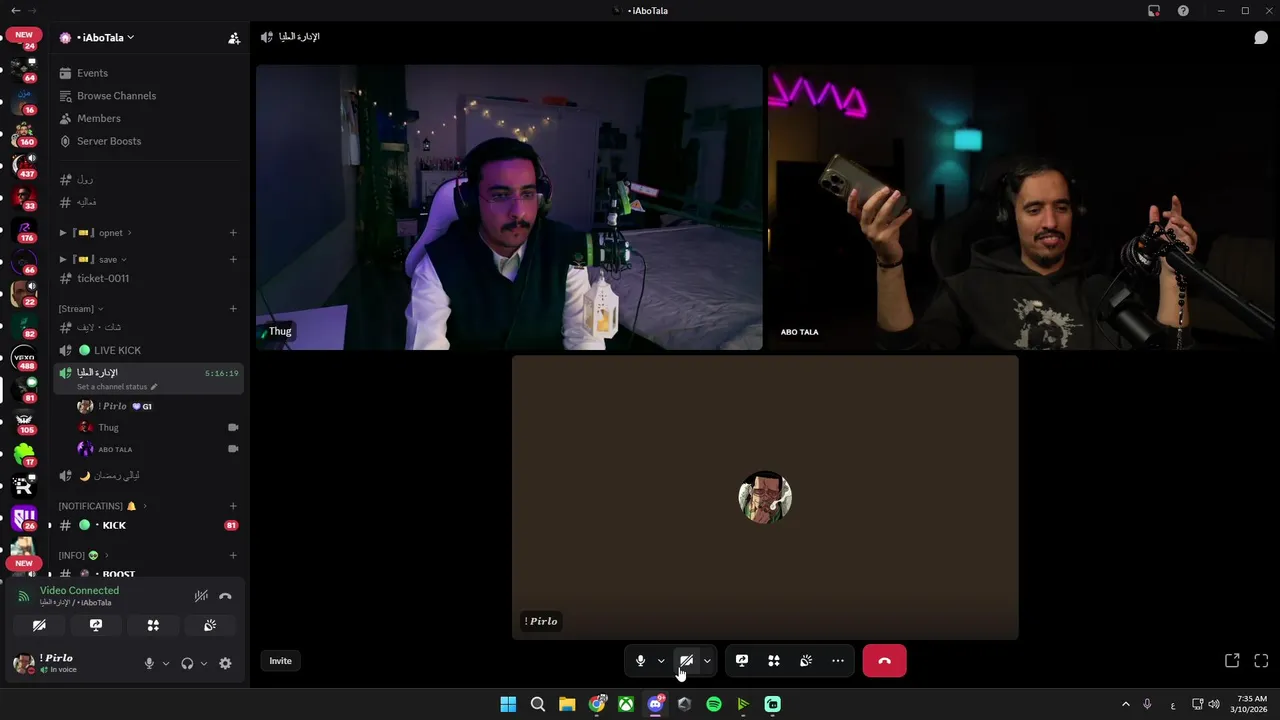Screen dimensions: 1280x720
Task: Show chat with top-right bubble icon
Action: coord(1261,37)
